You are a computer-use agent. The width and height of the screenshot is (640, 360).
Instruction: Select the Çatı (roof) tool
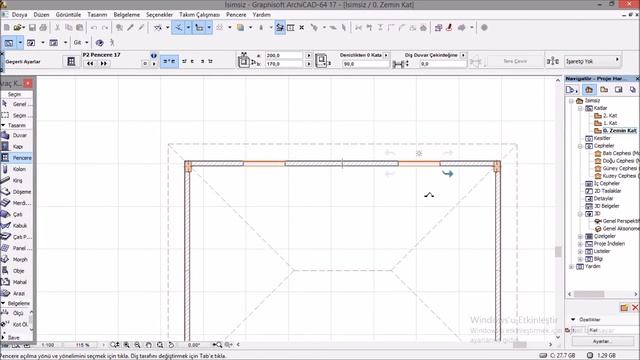click(x=16, y=214)
